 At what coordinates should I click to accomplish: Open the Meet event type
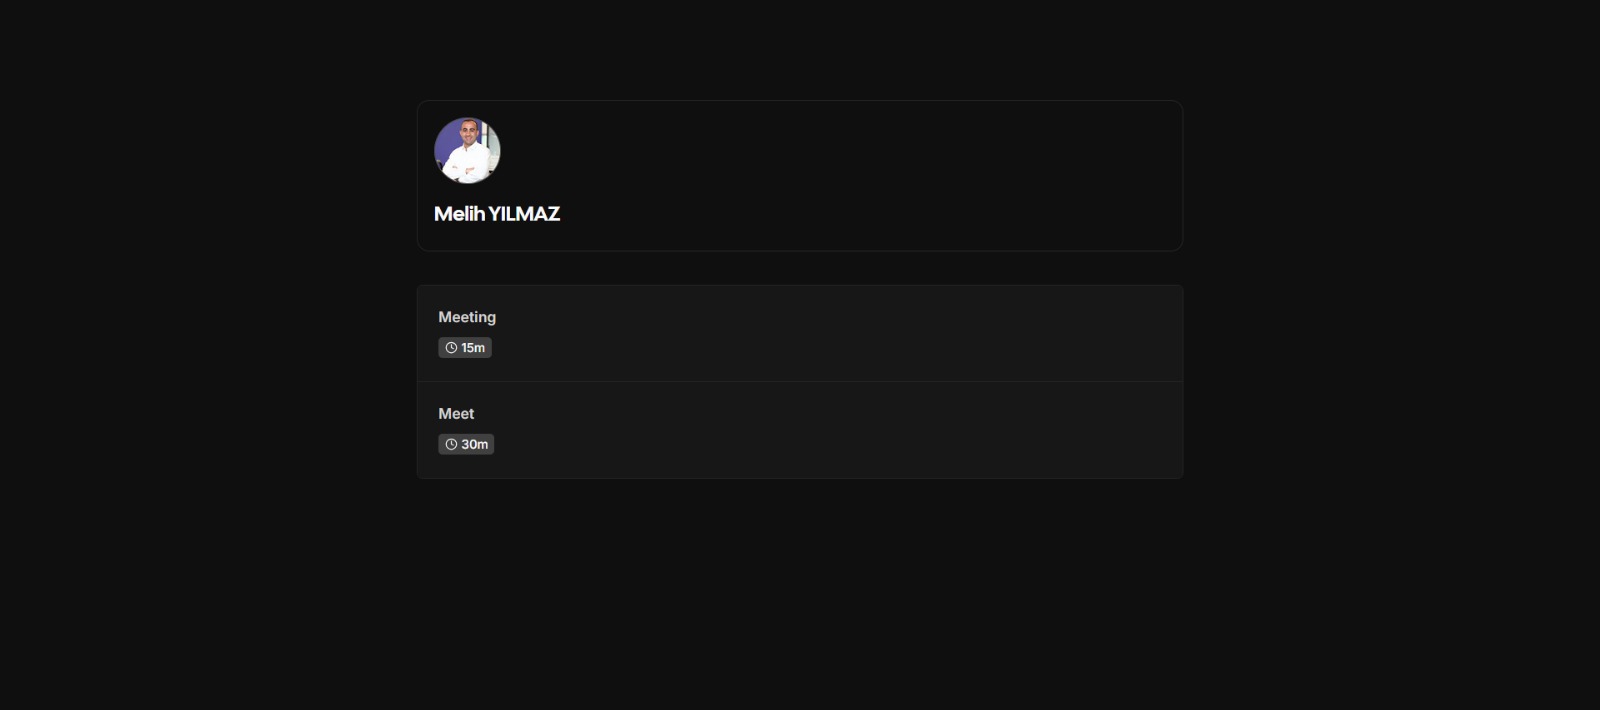coord(800,430)
